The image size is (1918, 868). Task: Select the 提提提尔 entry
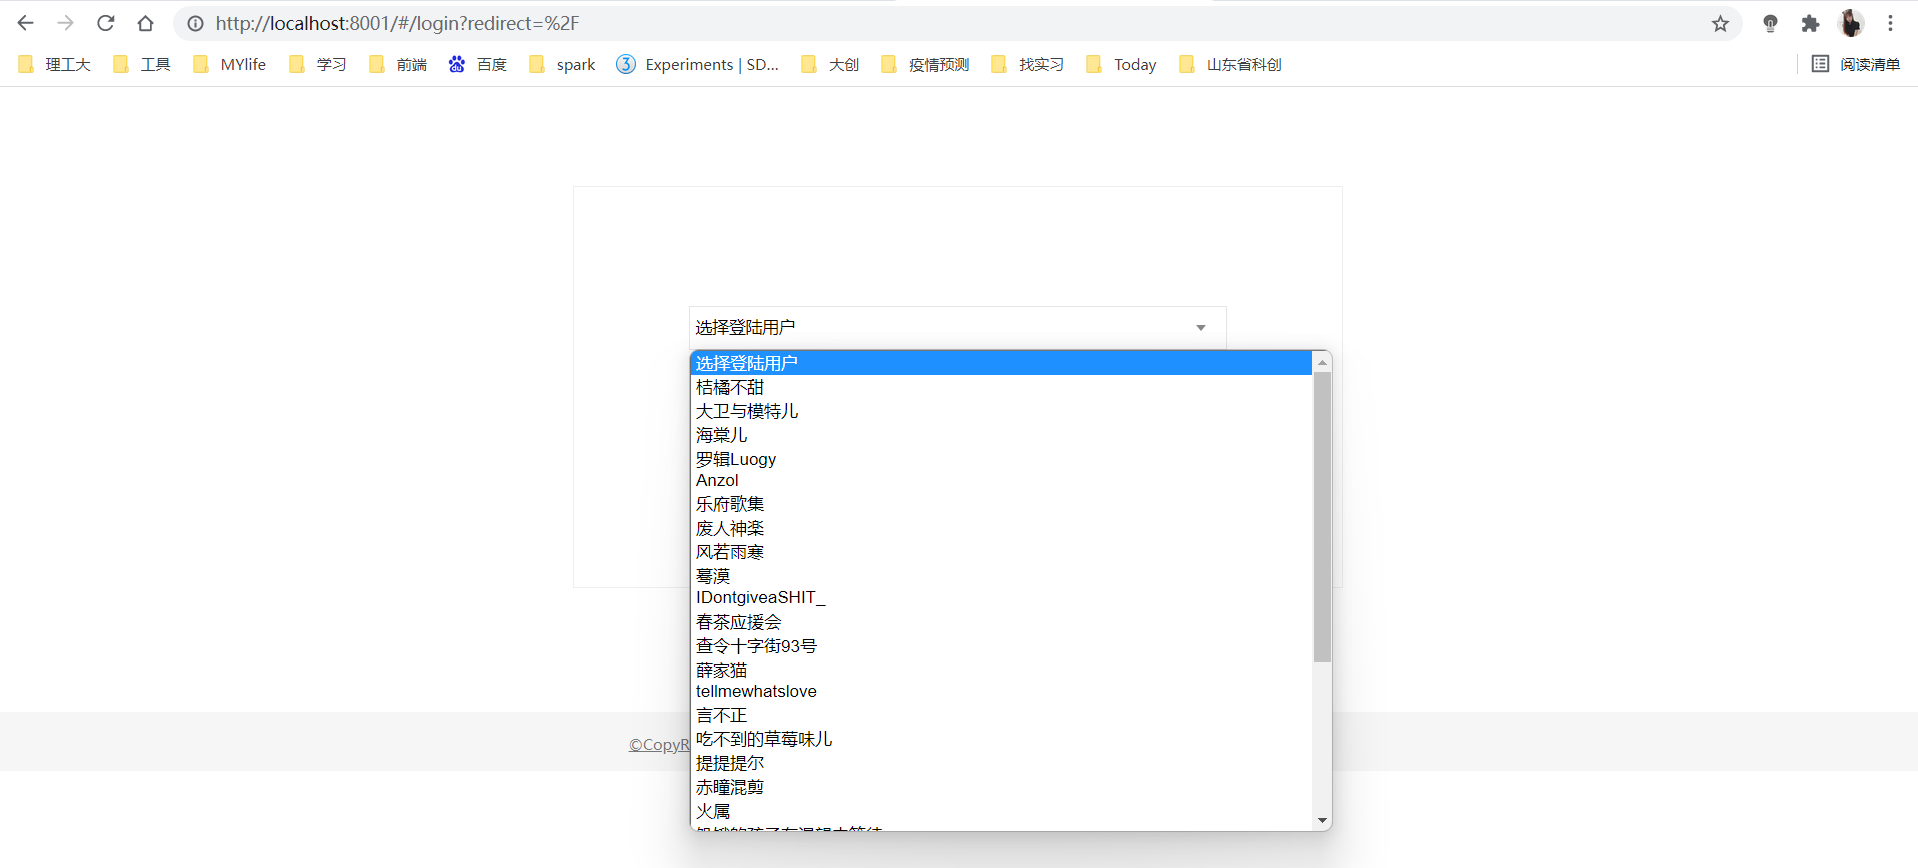pyautogui.click(x=1001, y=764)
